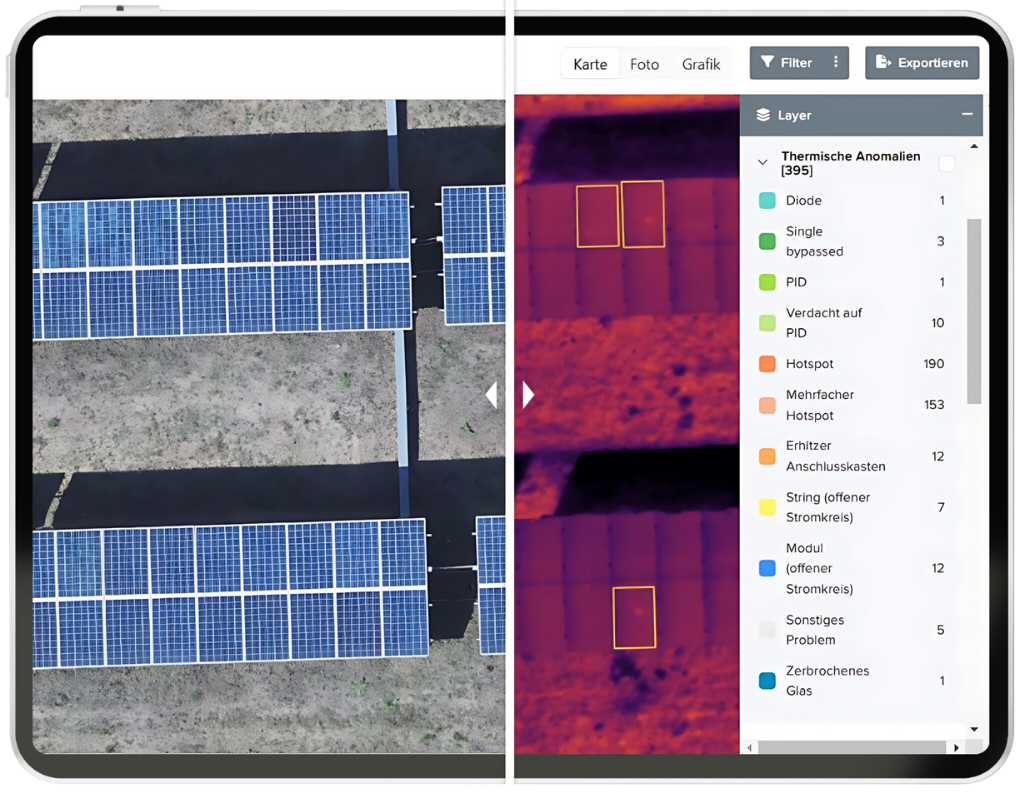Click the Hotspot orange color swatch
Screen dimensions: 1020x797
[767, 364]
